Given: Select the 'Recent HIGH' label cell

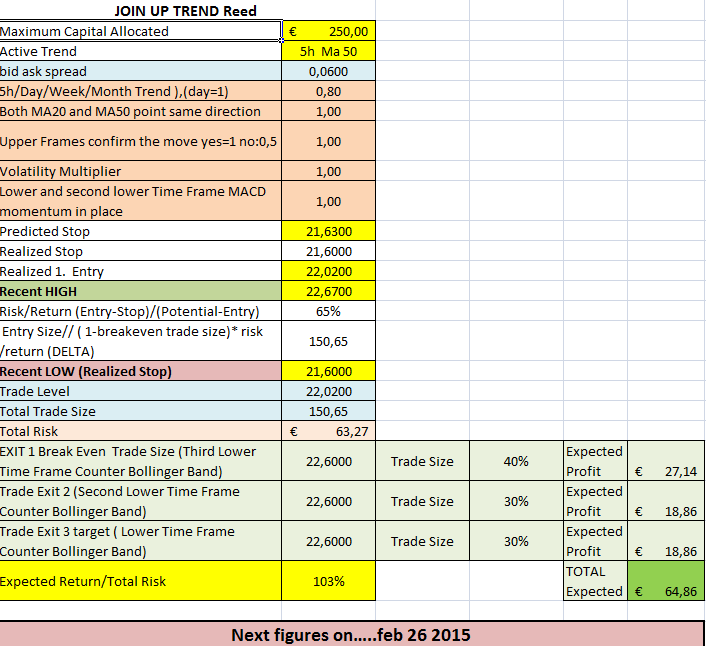Looking at the screenshot, I should [140, 291].
